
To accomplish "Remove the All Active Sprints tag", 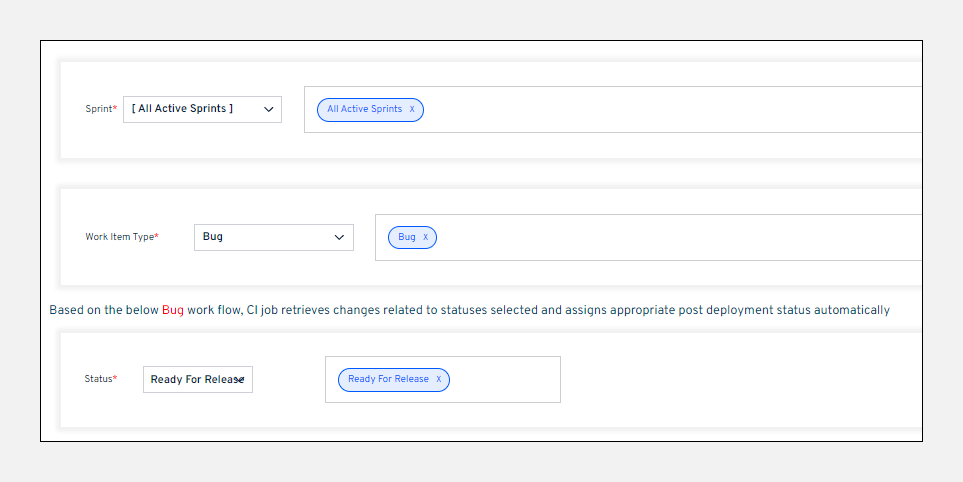I will pyautogui.click(x=412, y=109).
